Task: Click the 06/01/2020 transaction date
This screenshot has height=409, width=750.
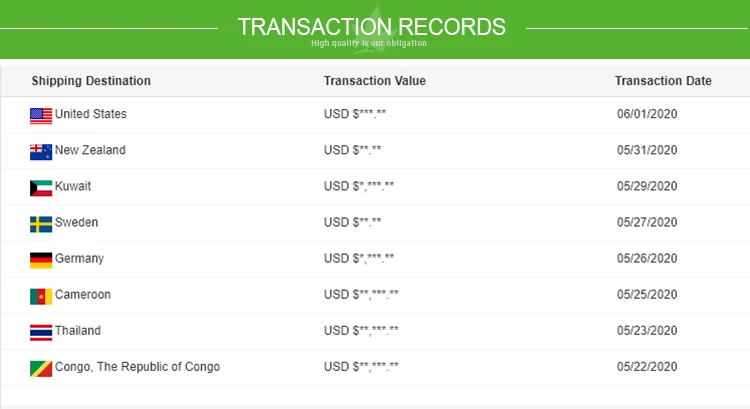Action: (647, 114)
